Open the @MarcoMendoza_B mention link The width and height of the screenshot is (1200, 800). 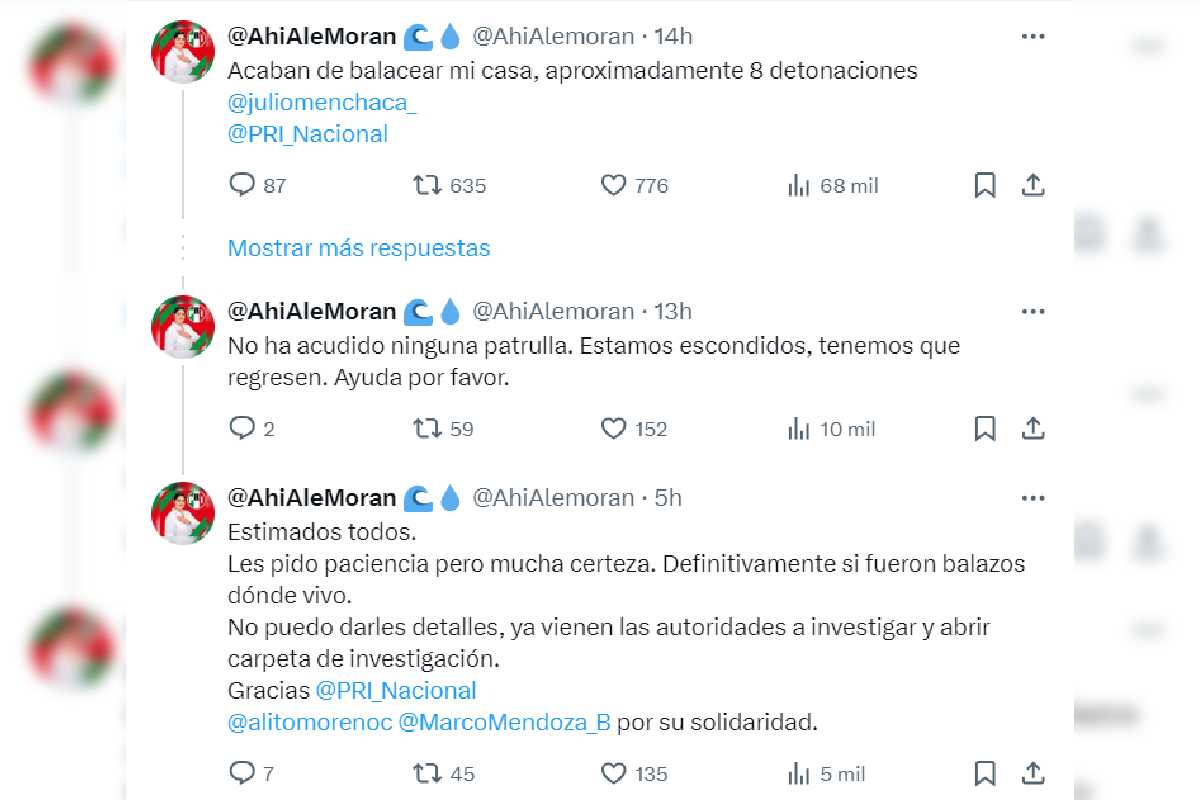tap(504, 722)
